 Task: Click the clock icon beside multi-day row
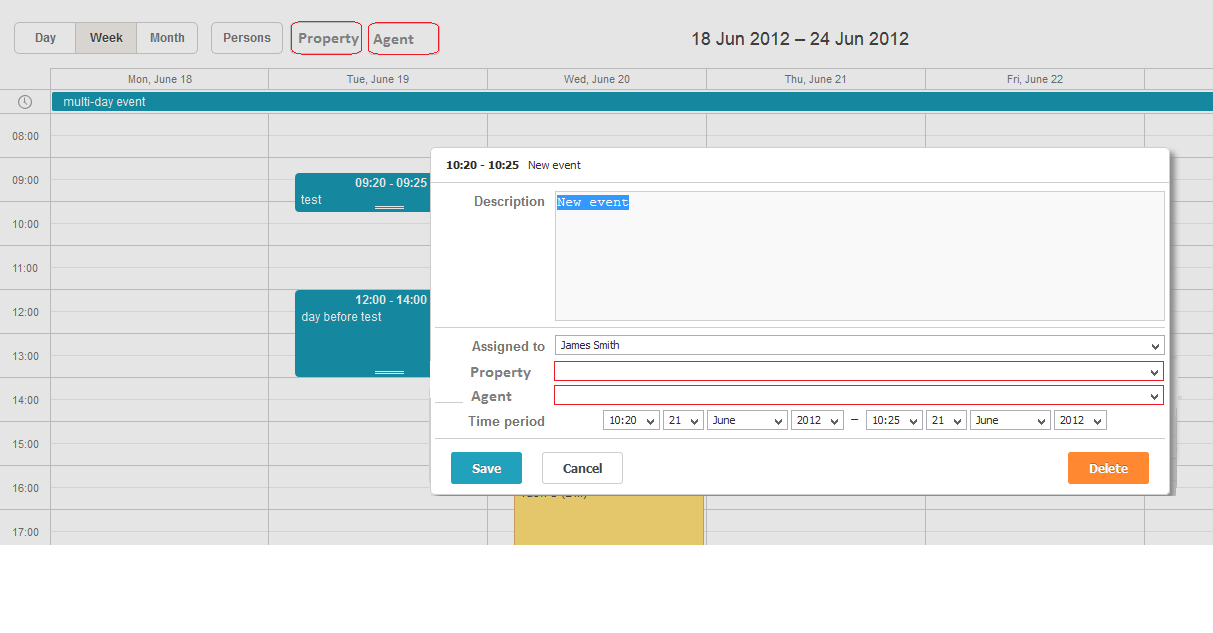(x=25, y=102)
